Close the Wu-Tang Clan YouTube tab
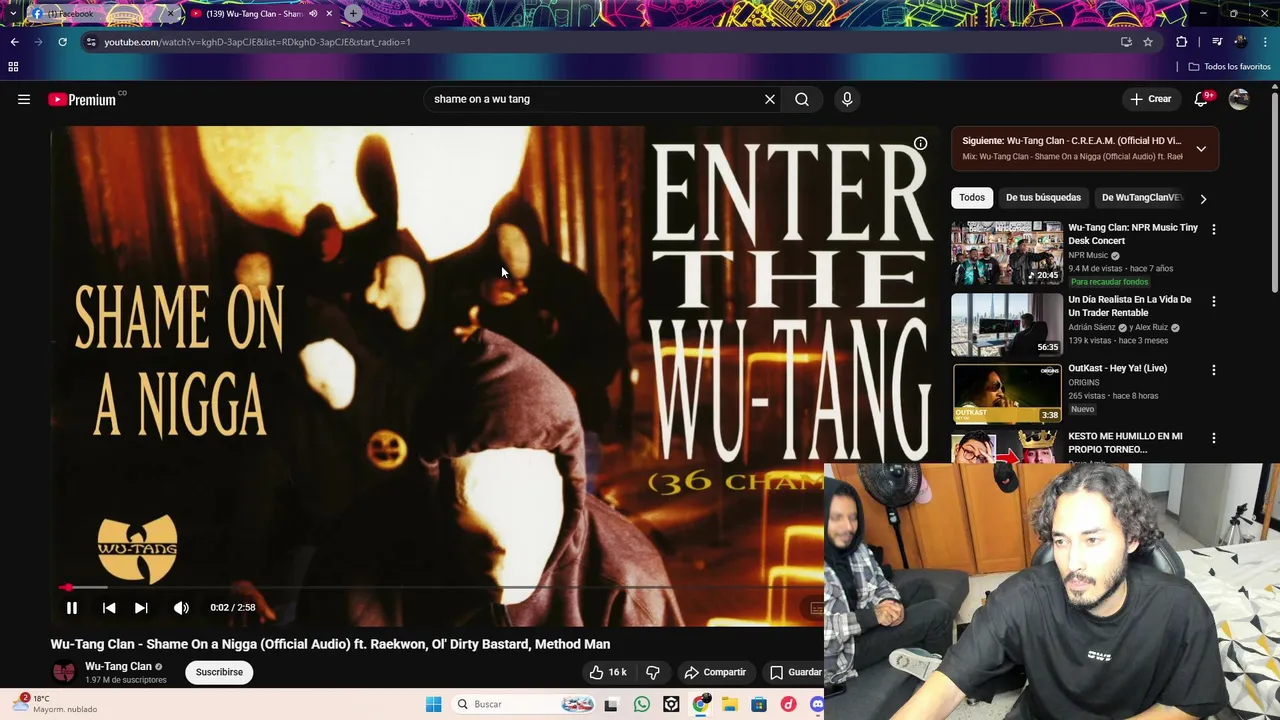Screen dimensions: 1280x720 point(329,14)
